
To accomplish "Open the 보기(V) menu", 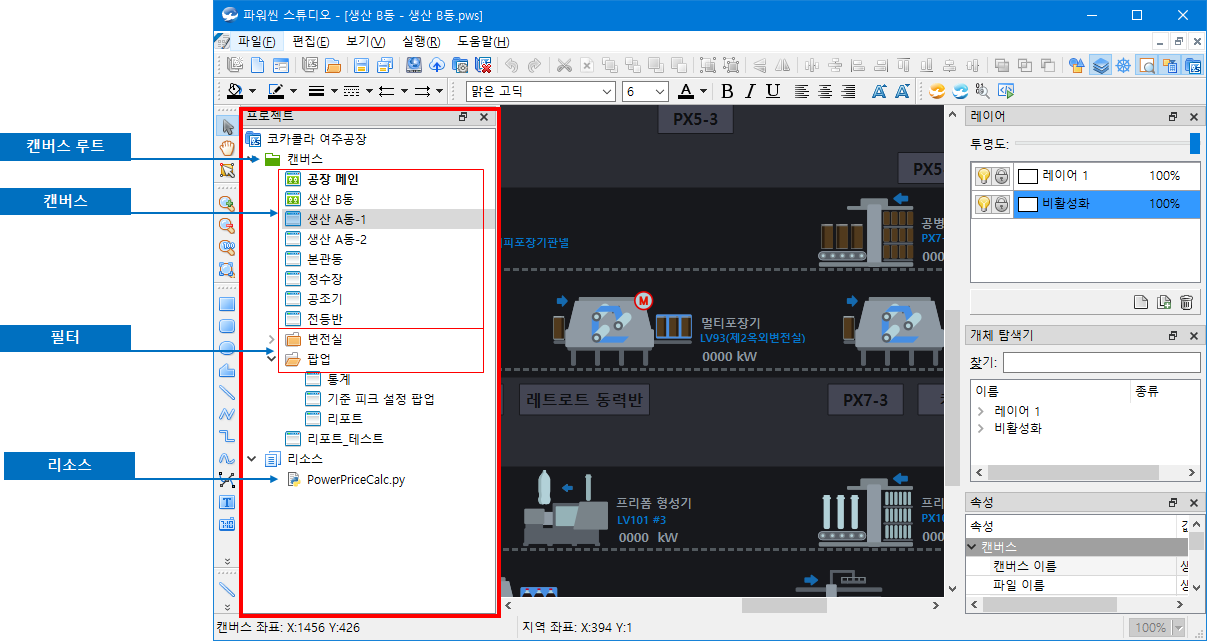I will pos(366,41).
